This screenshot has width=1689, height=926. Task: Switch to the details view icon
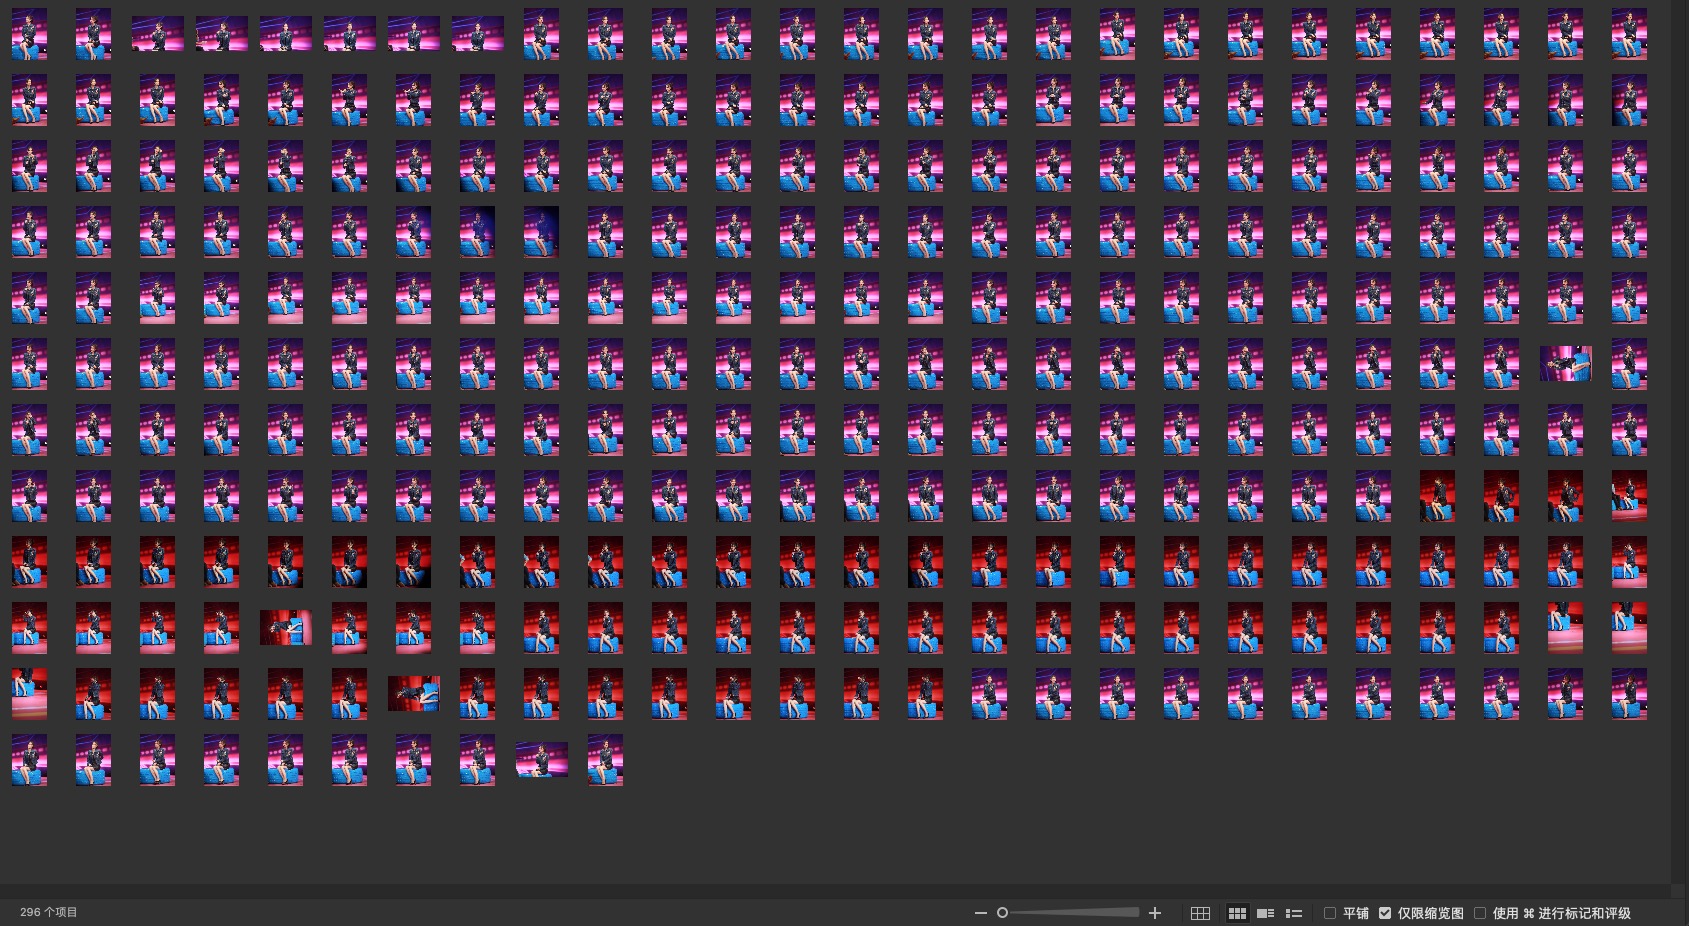click(1265, 913)
